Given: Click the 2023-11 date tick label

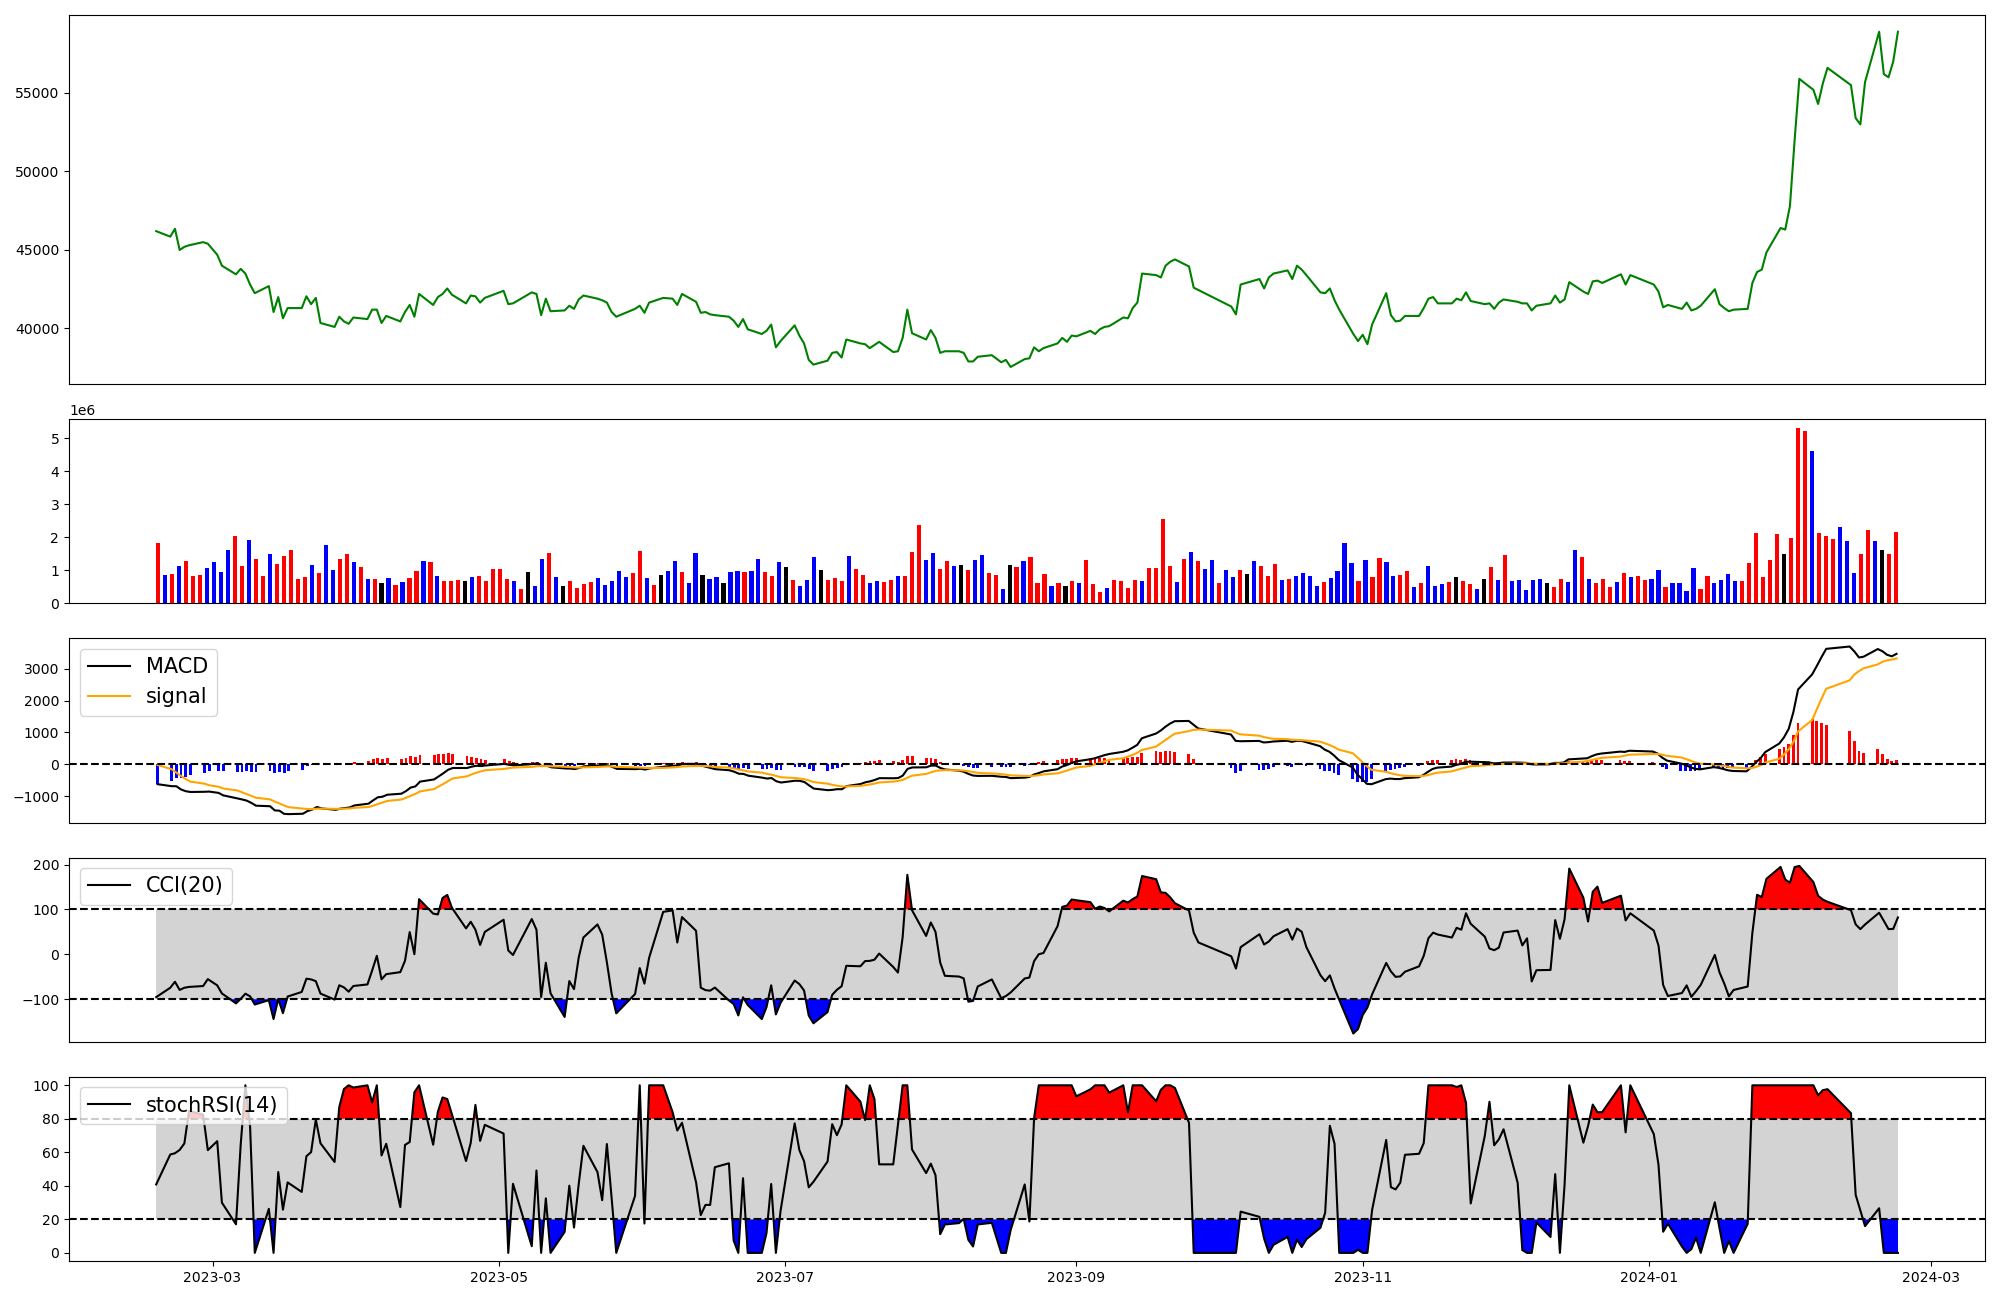Looking at the screenshot, I should [x=1363, y=1277].
